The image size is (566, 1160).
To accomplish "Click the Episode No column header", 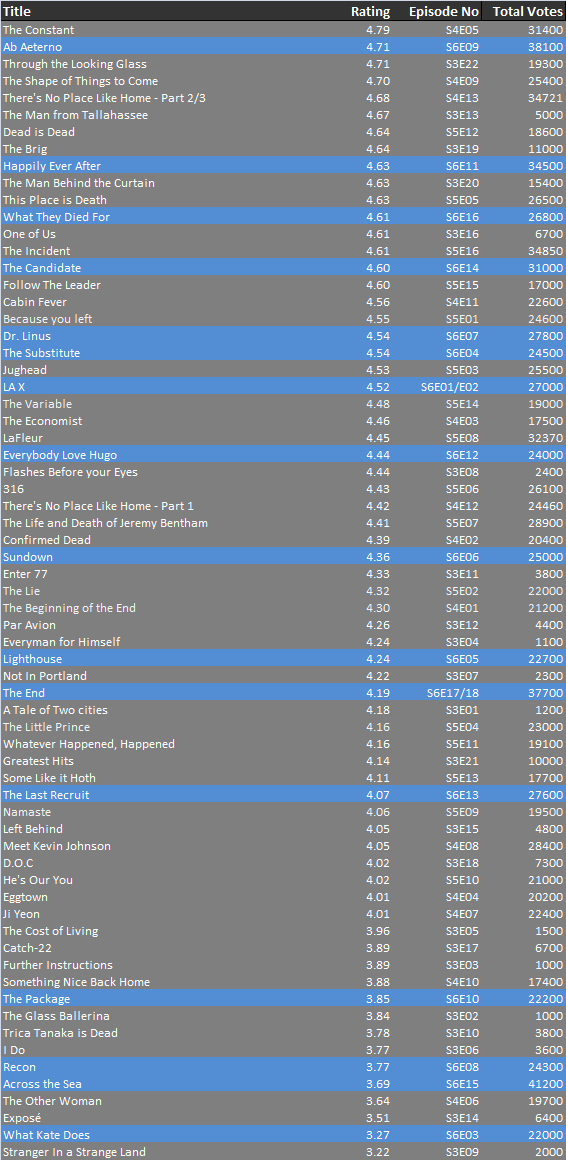I will [444, 11].
